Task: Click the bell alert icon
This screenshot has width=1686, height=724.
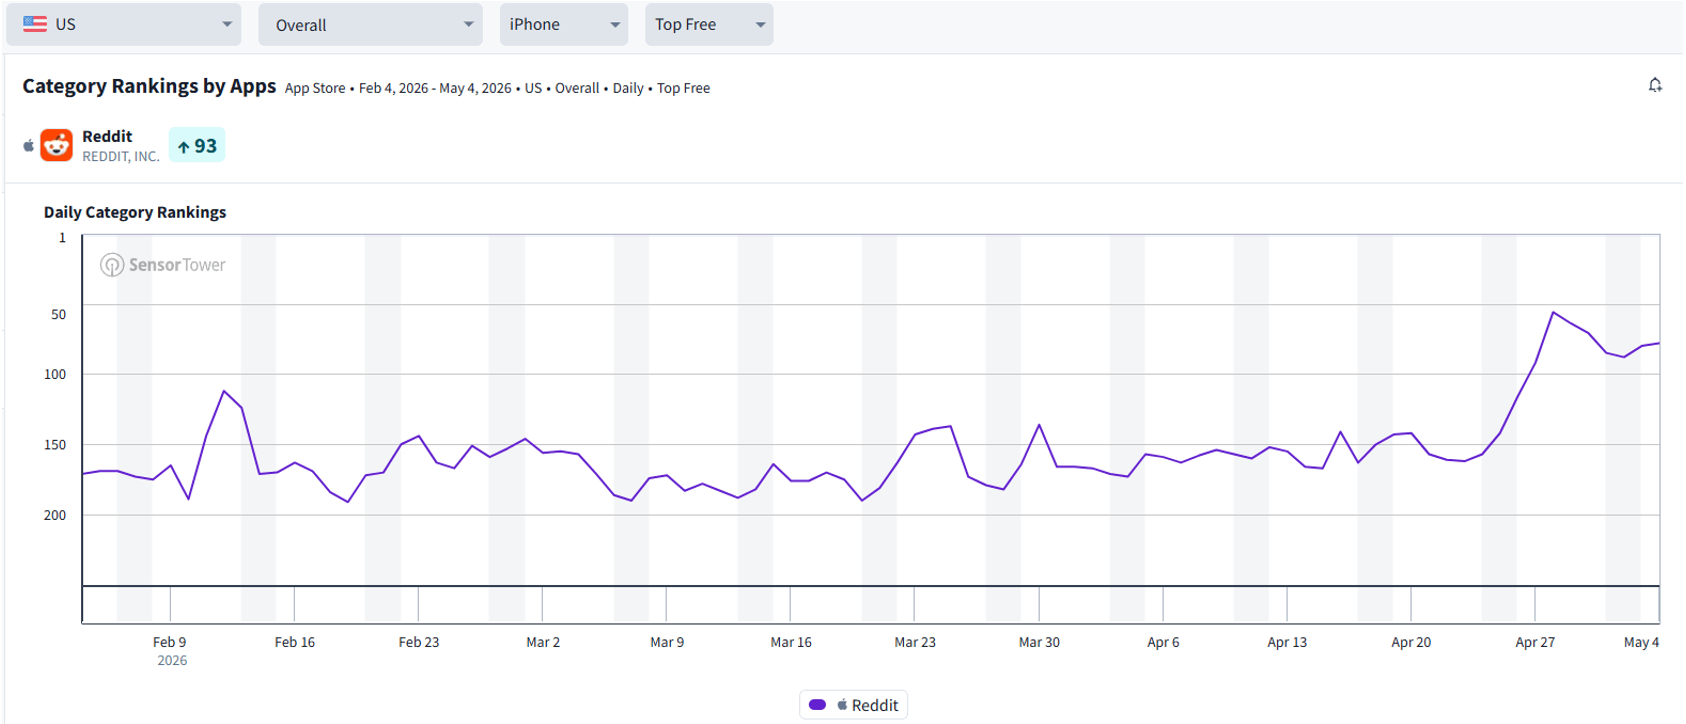Action: pos(1655,86)
